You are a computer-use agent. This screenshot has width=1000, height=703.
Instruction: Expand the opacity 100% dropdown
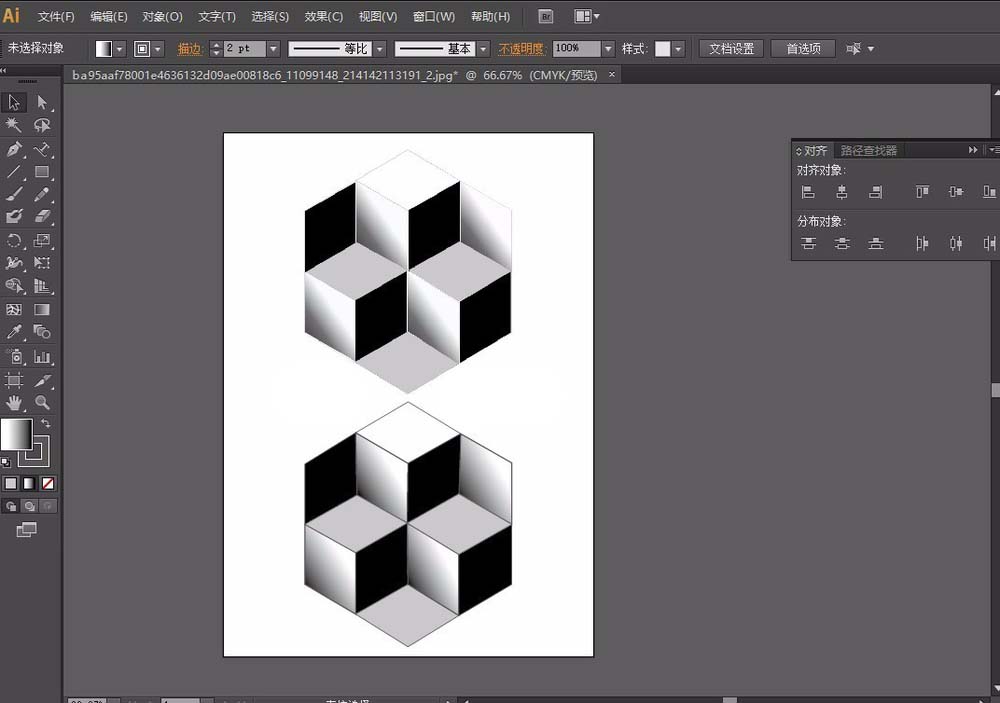coord(608,48)
